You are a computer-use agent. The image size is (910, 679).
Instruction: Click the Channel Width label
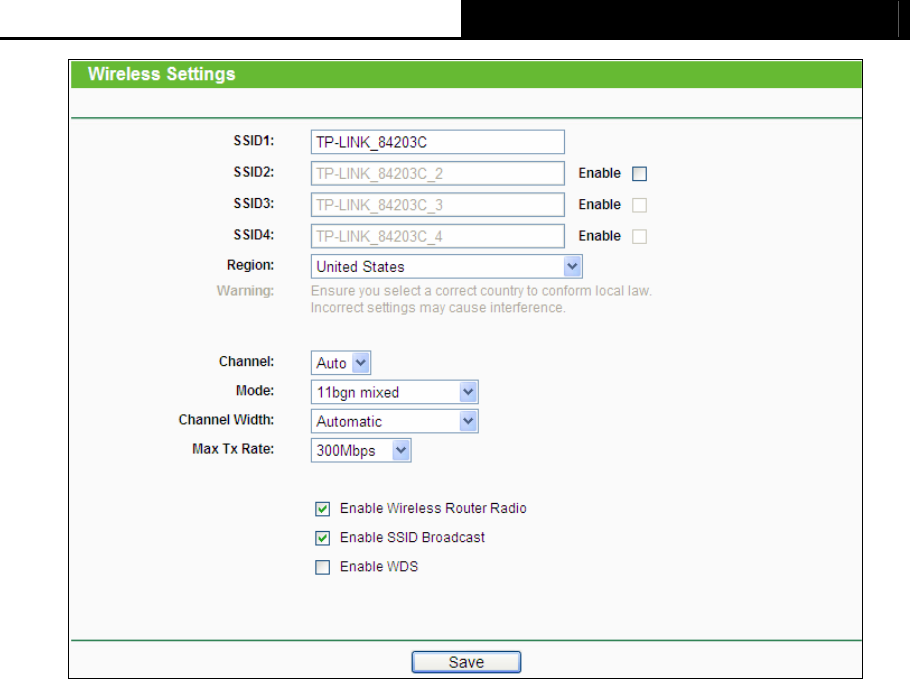(226, 420)
